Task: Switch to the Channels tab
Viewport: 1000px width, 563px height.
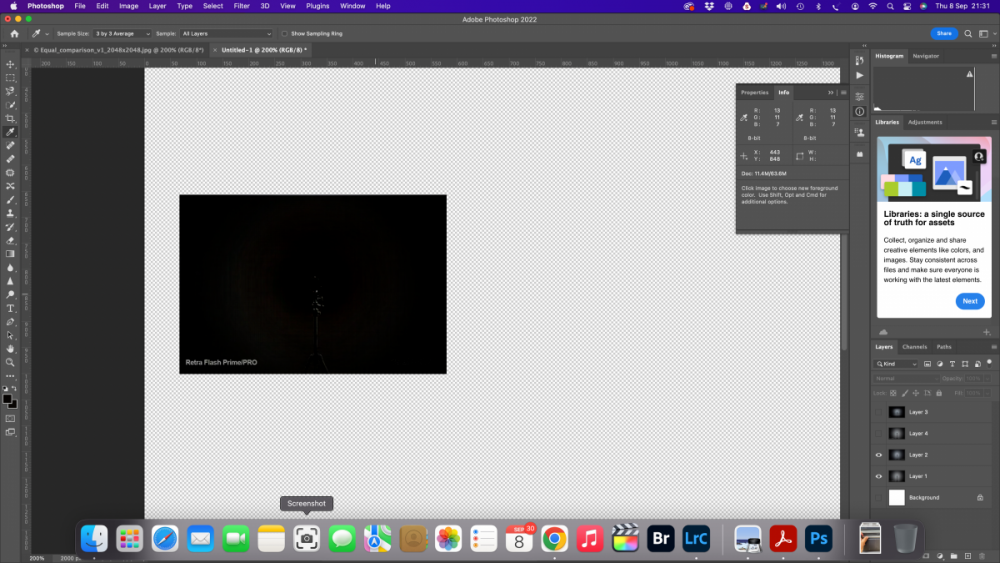Action: 914,347
